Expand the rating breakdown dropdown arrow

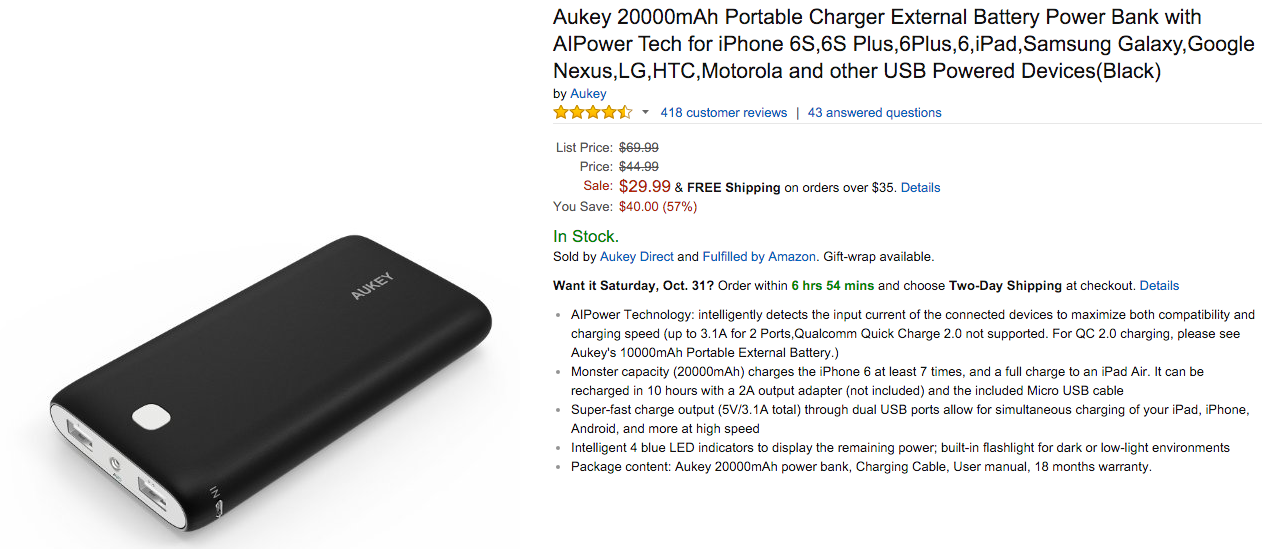pos(645,112)
